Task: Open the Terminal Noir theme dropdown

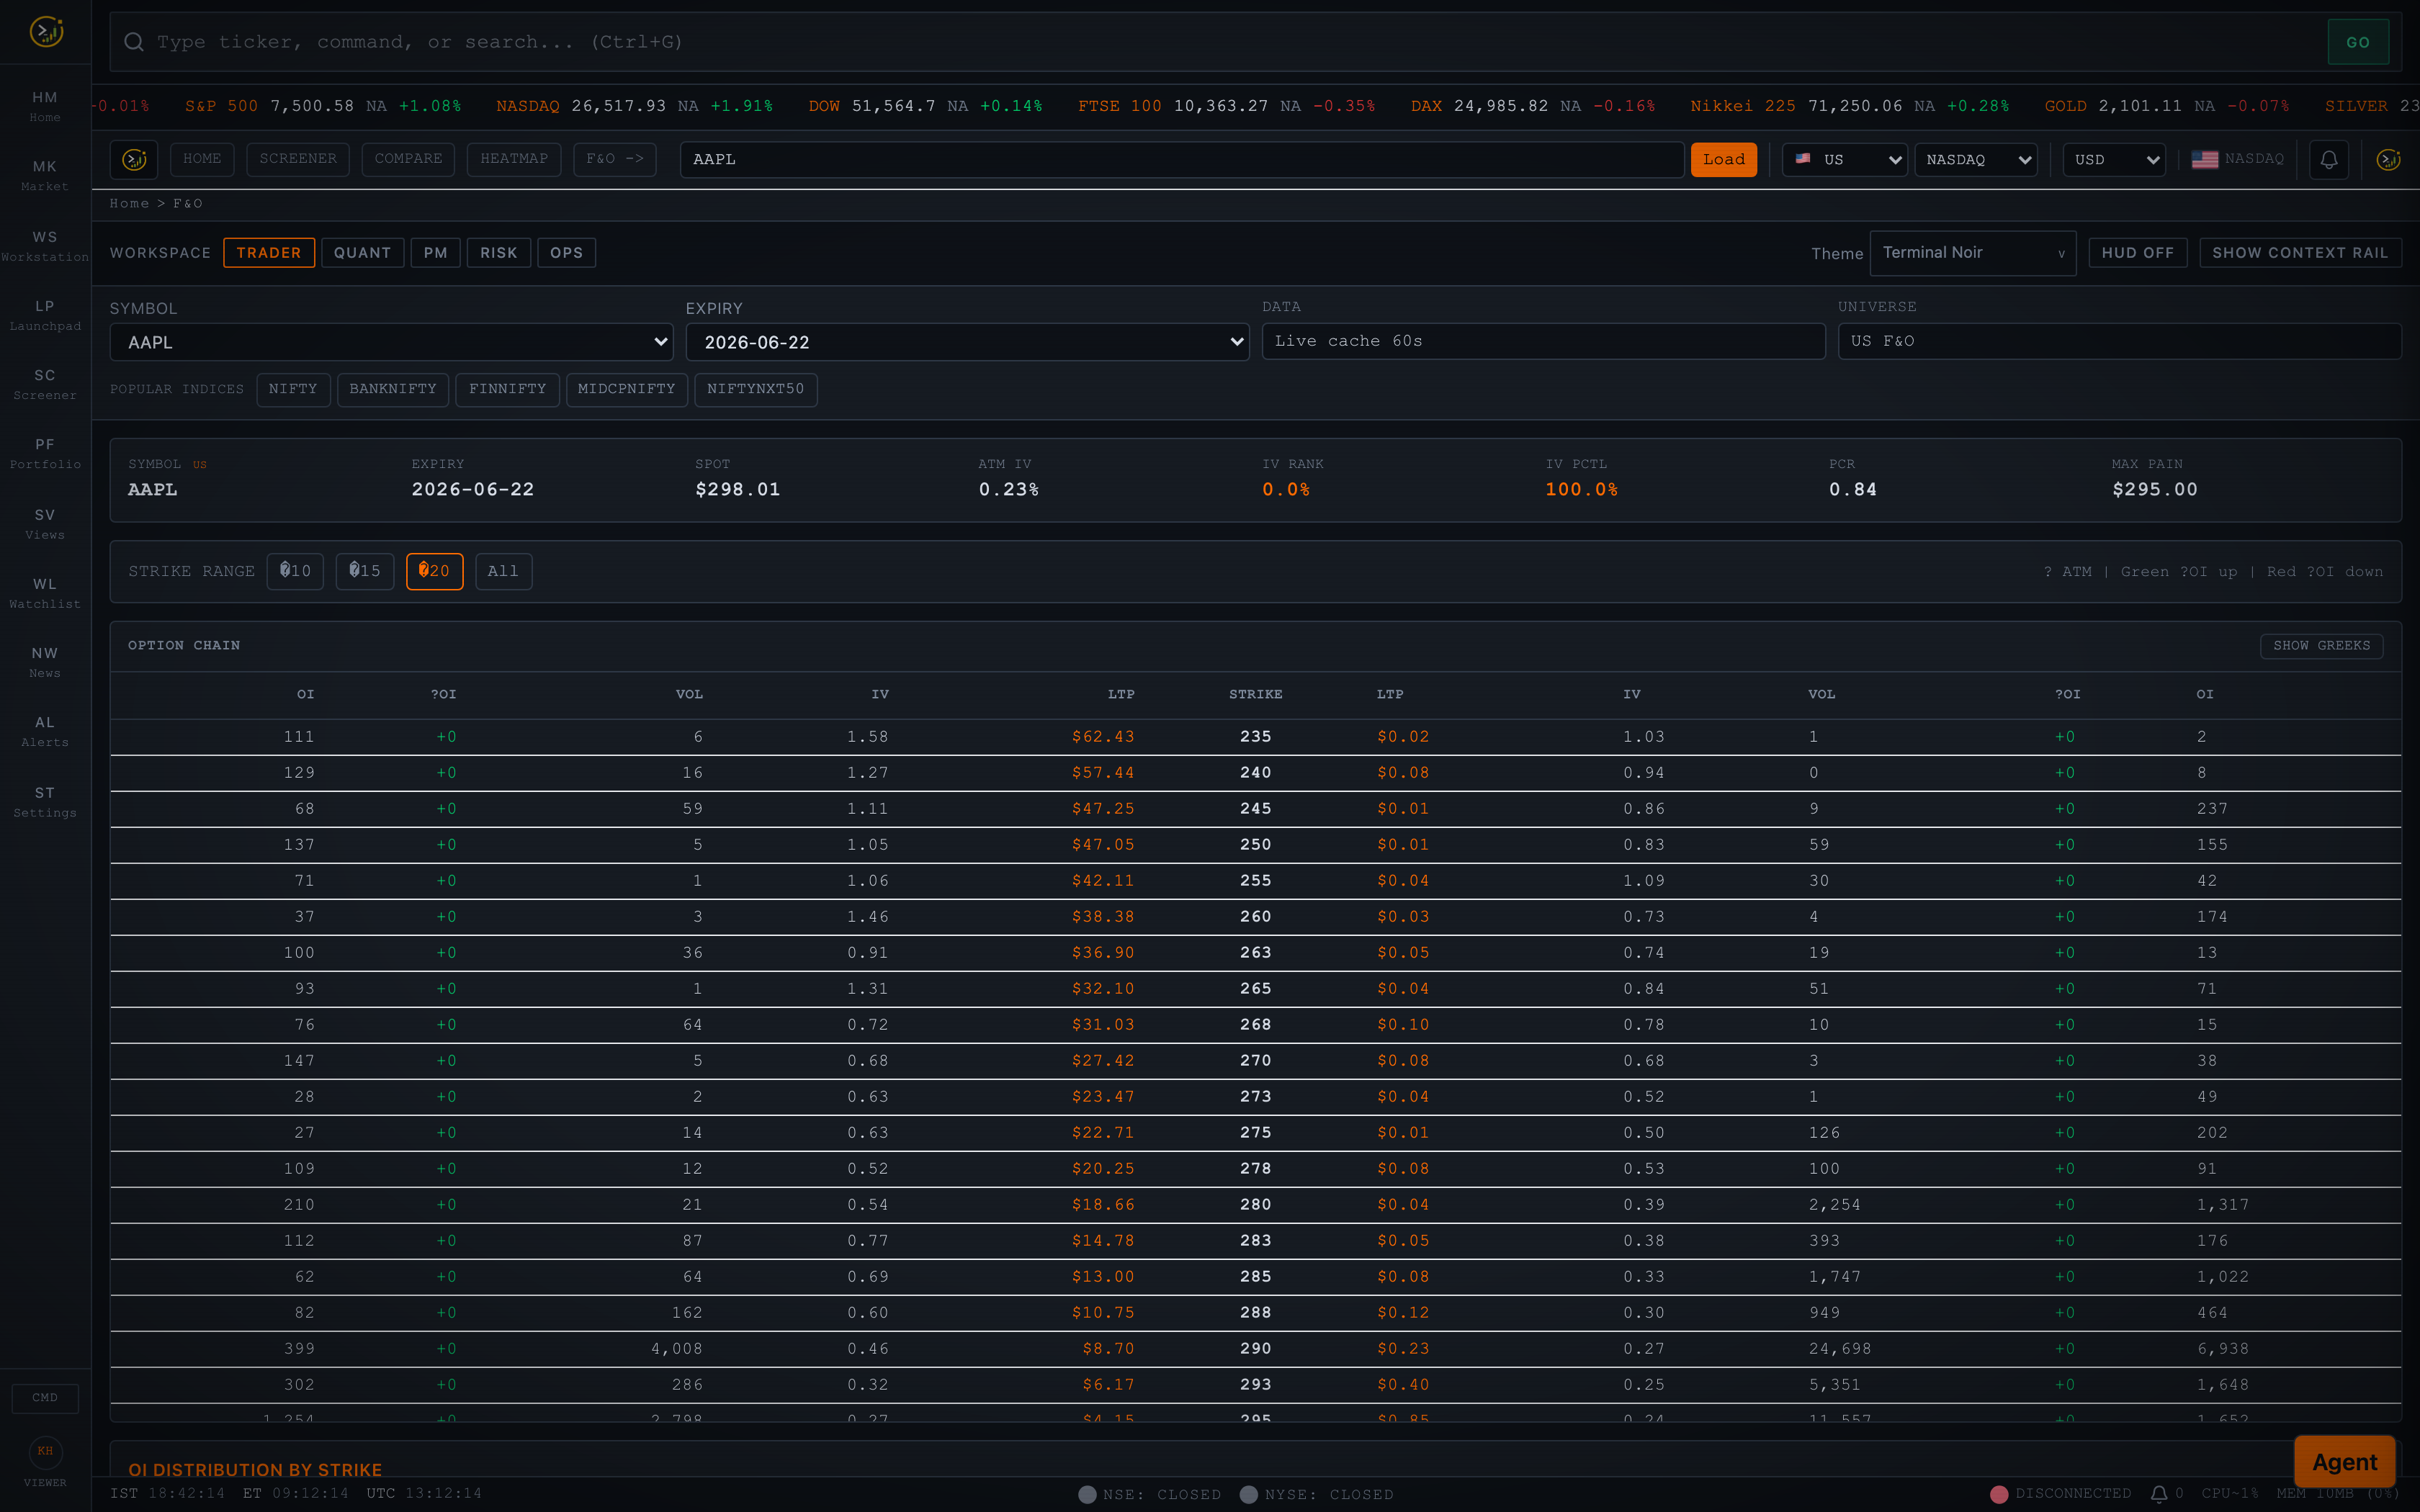Action: coord(1972,253)
